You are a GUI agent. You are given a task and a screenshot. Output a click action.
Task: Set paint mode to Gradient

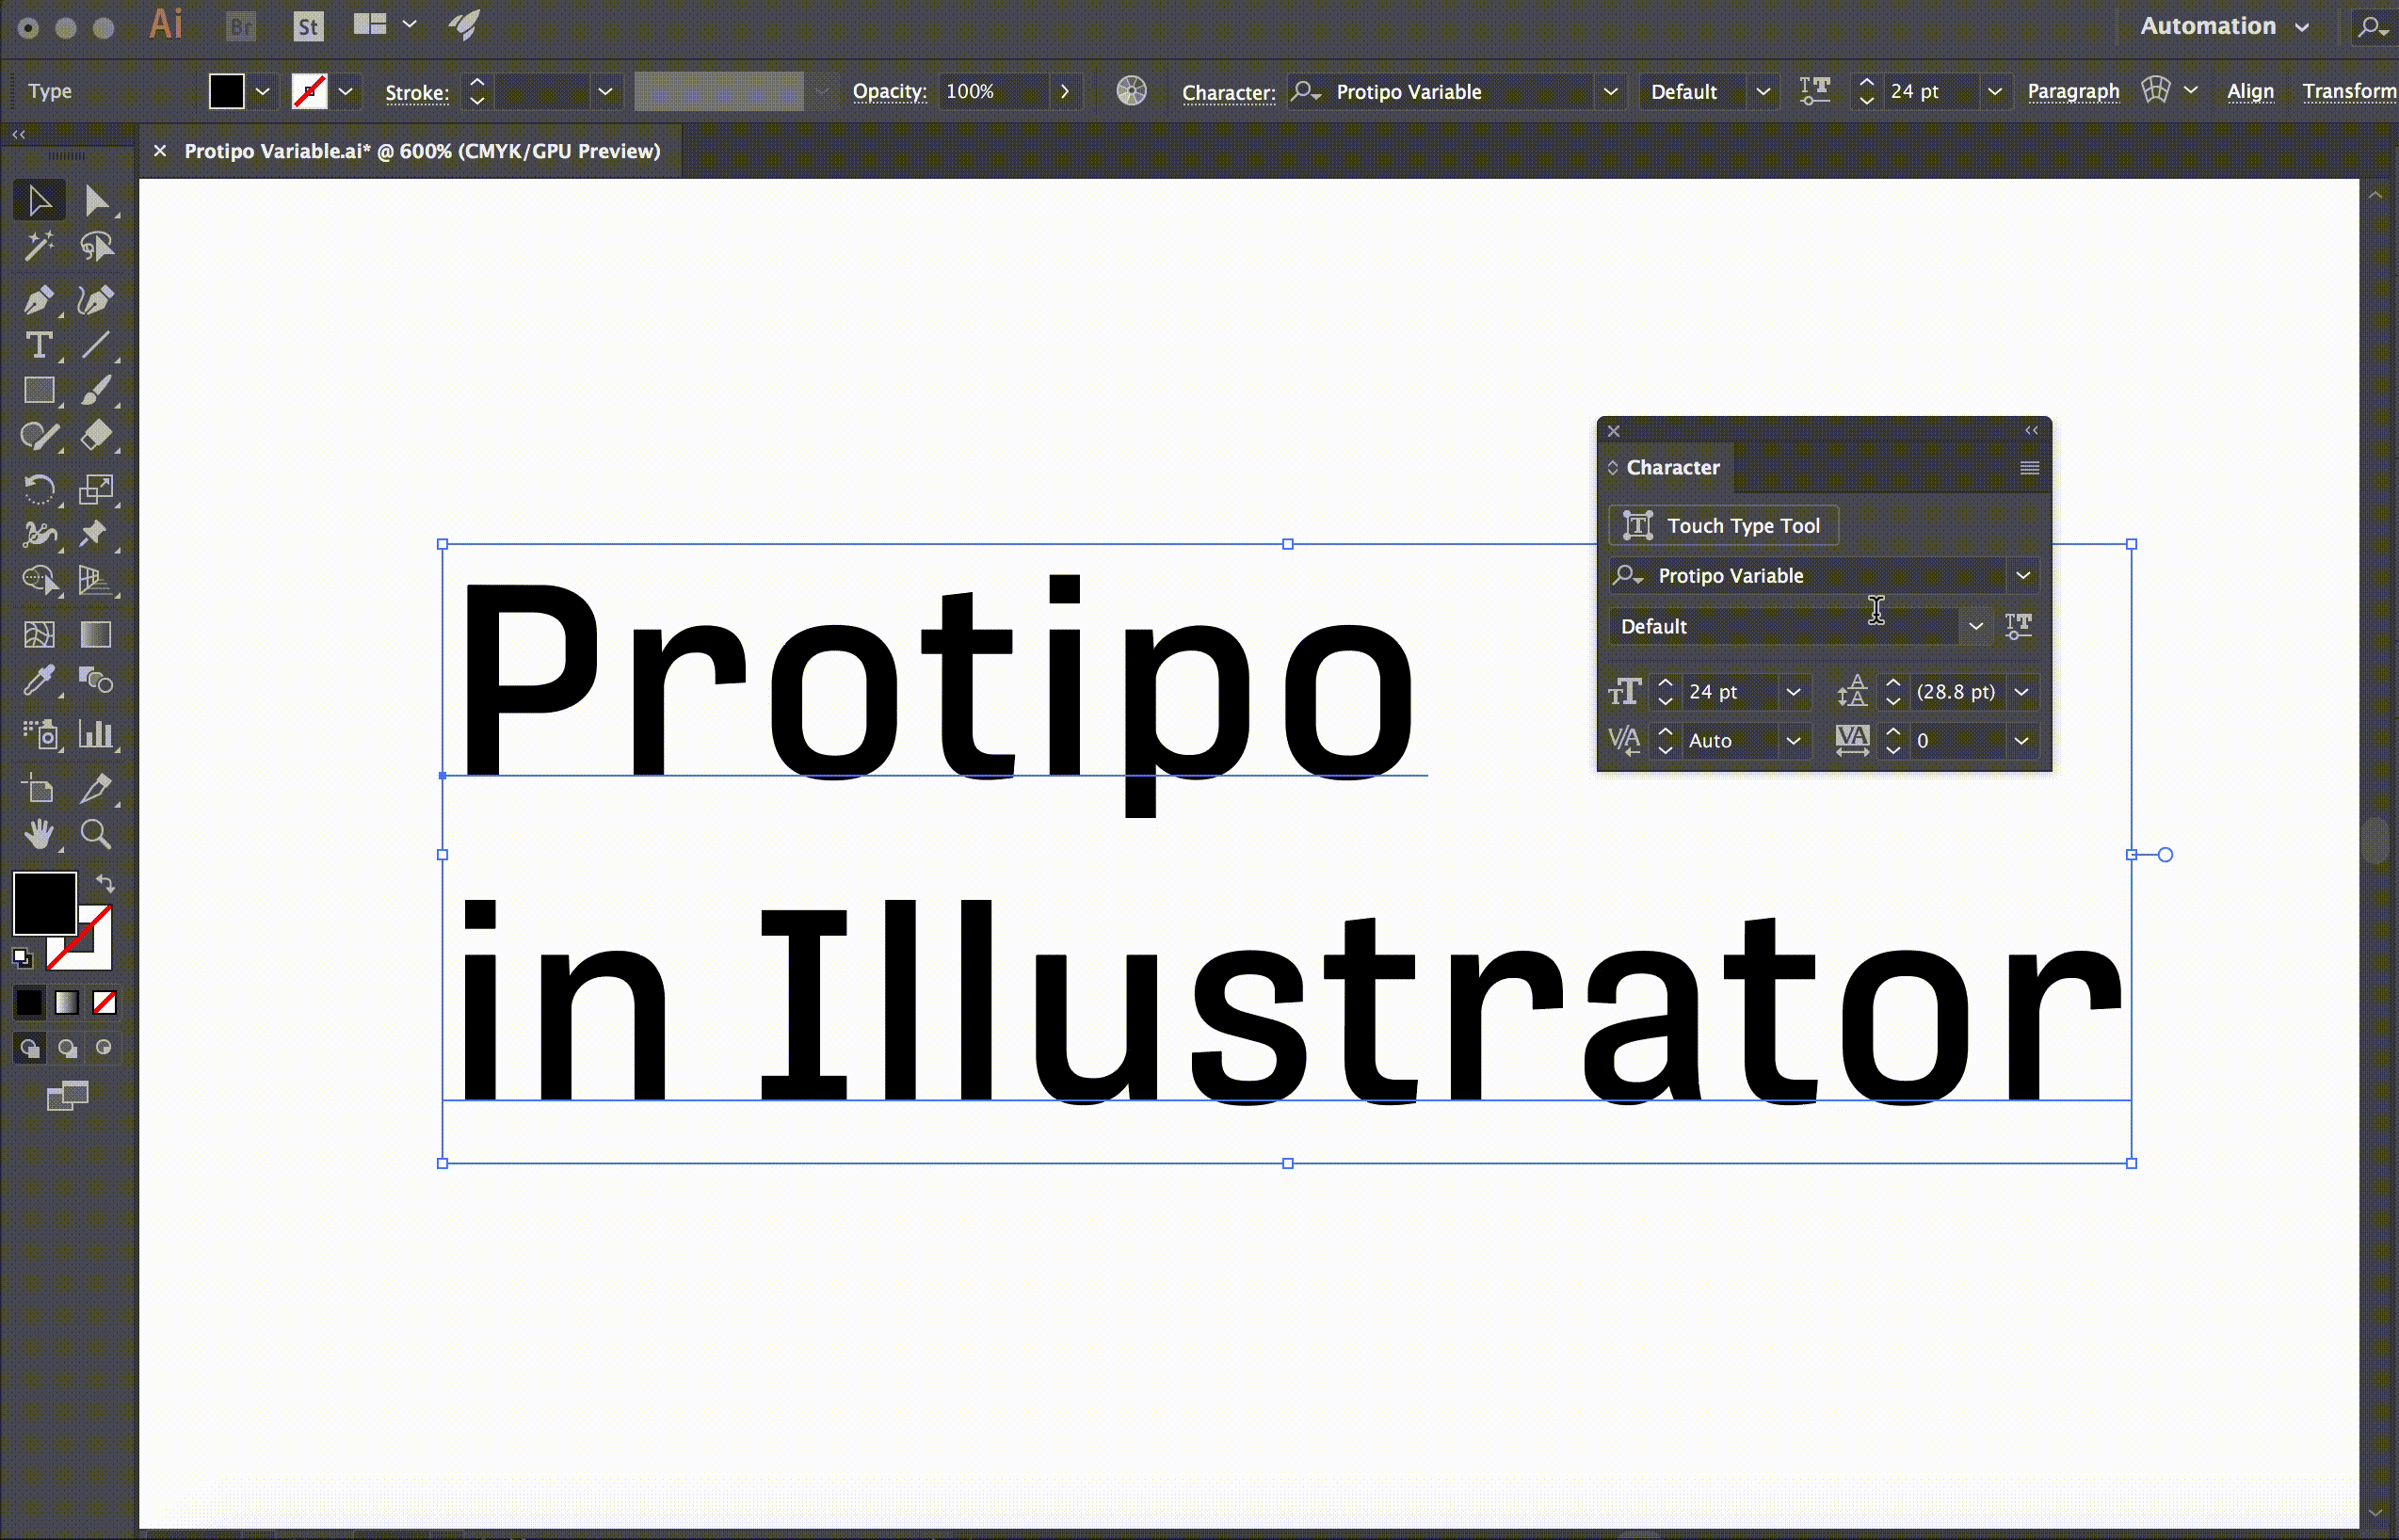pos(67,1002)
